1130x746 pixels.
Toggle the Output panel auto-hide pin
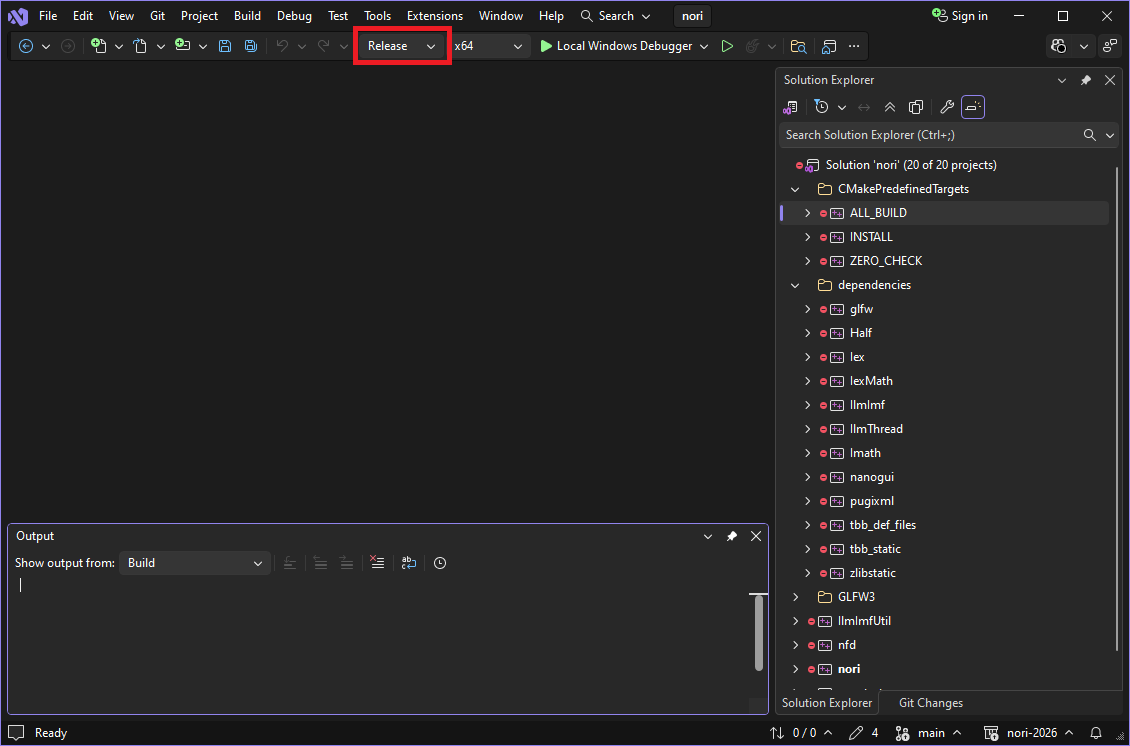(732, 536)
